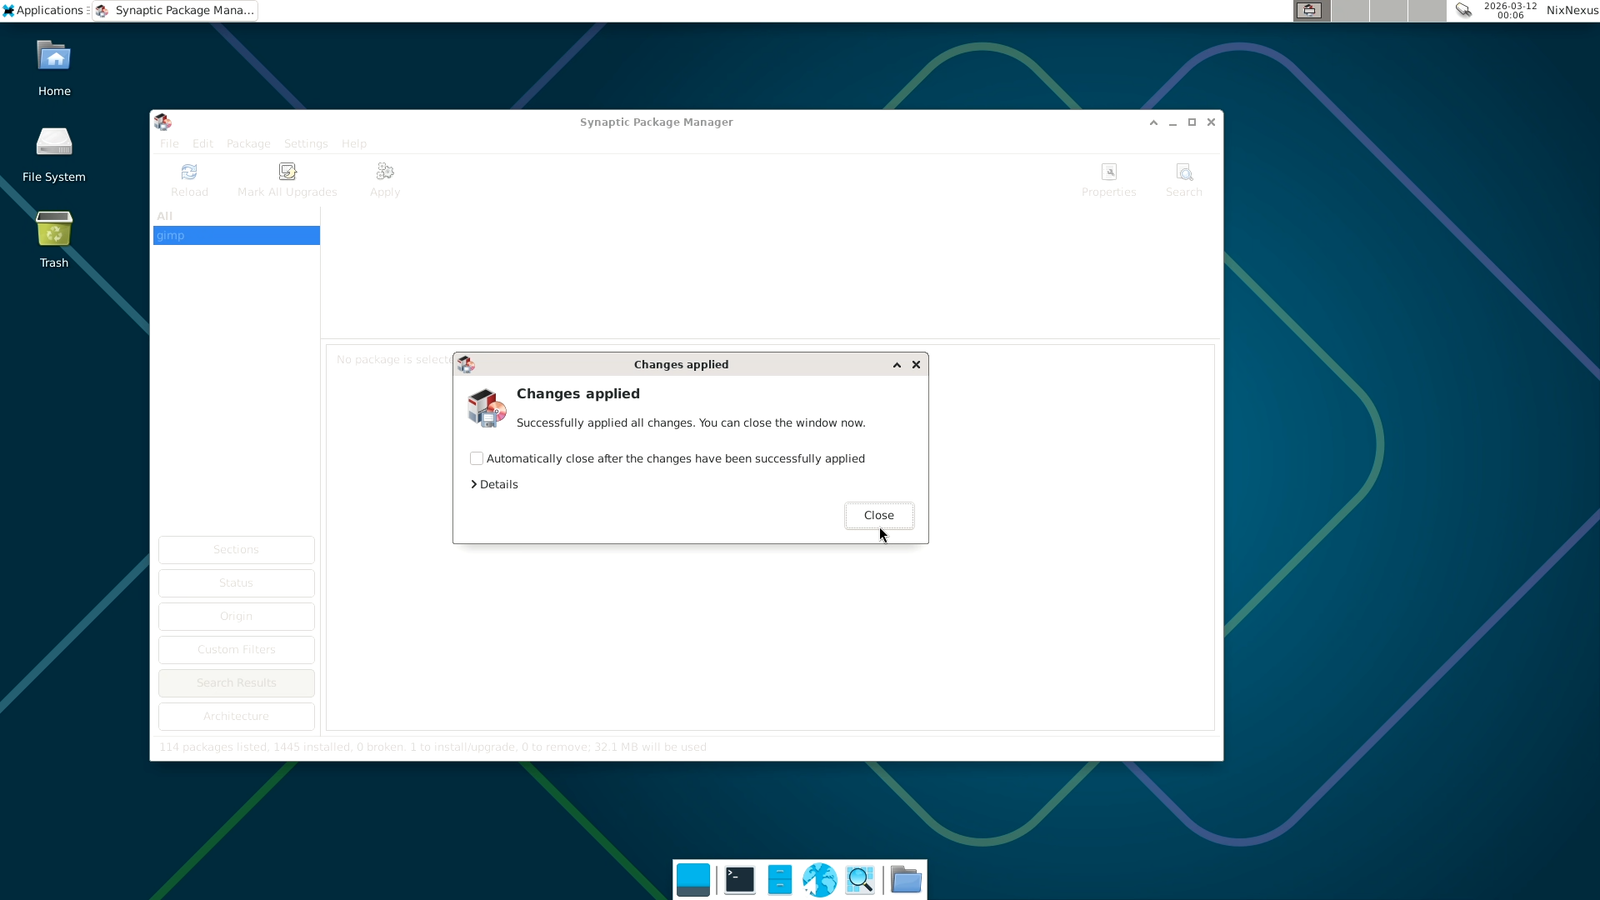Open the Home folder on the desktop
Screen dimensions: 1600x900
(x=53, y=57)
